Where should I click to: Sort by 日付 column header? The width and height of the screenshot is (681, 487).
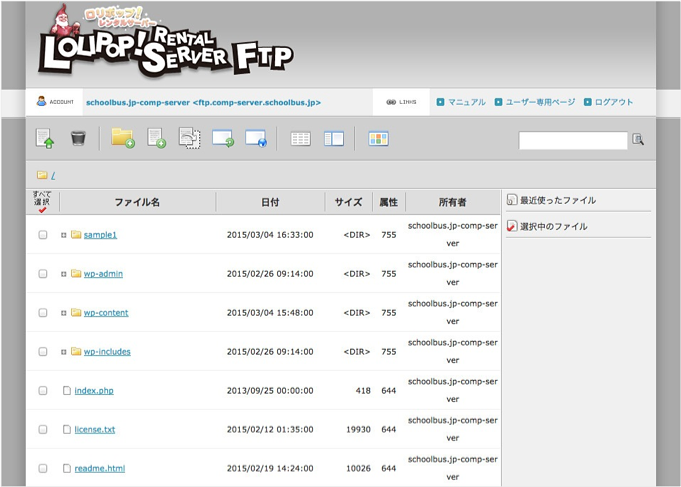[x=270, y=202]
